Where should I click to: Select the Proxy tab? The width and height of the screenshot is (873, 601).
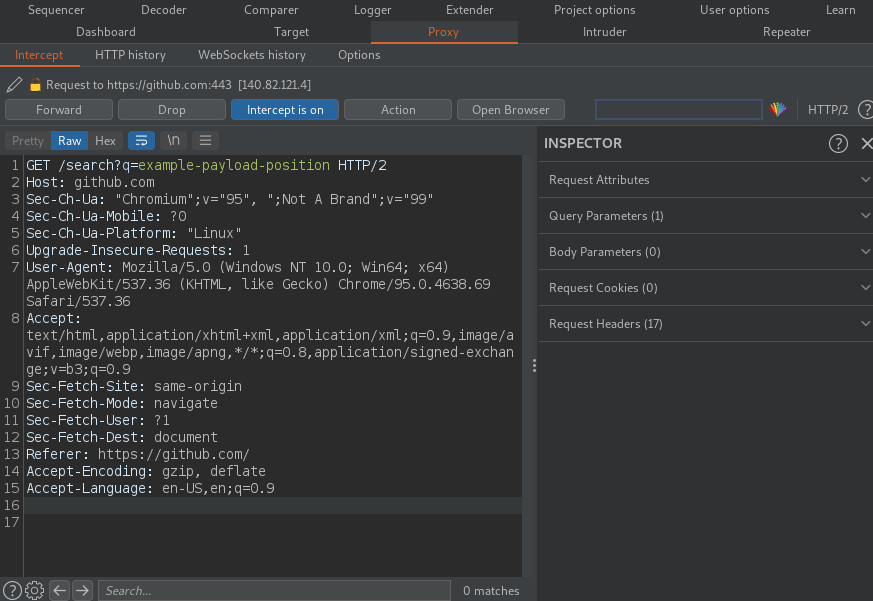pyautogui.click(x=444, y=32)
